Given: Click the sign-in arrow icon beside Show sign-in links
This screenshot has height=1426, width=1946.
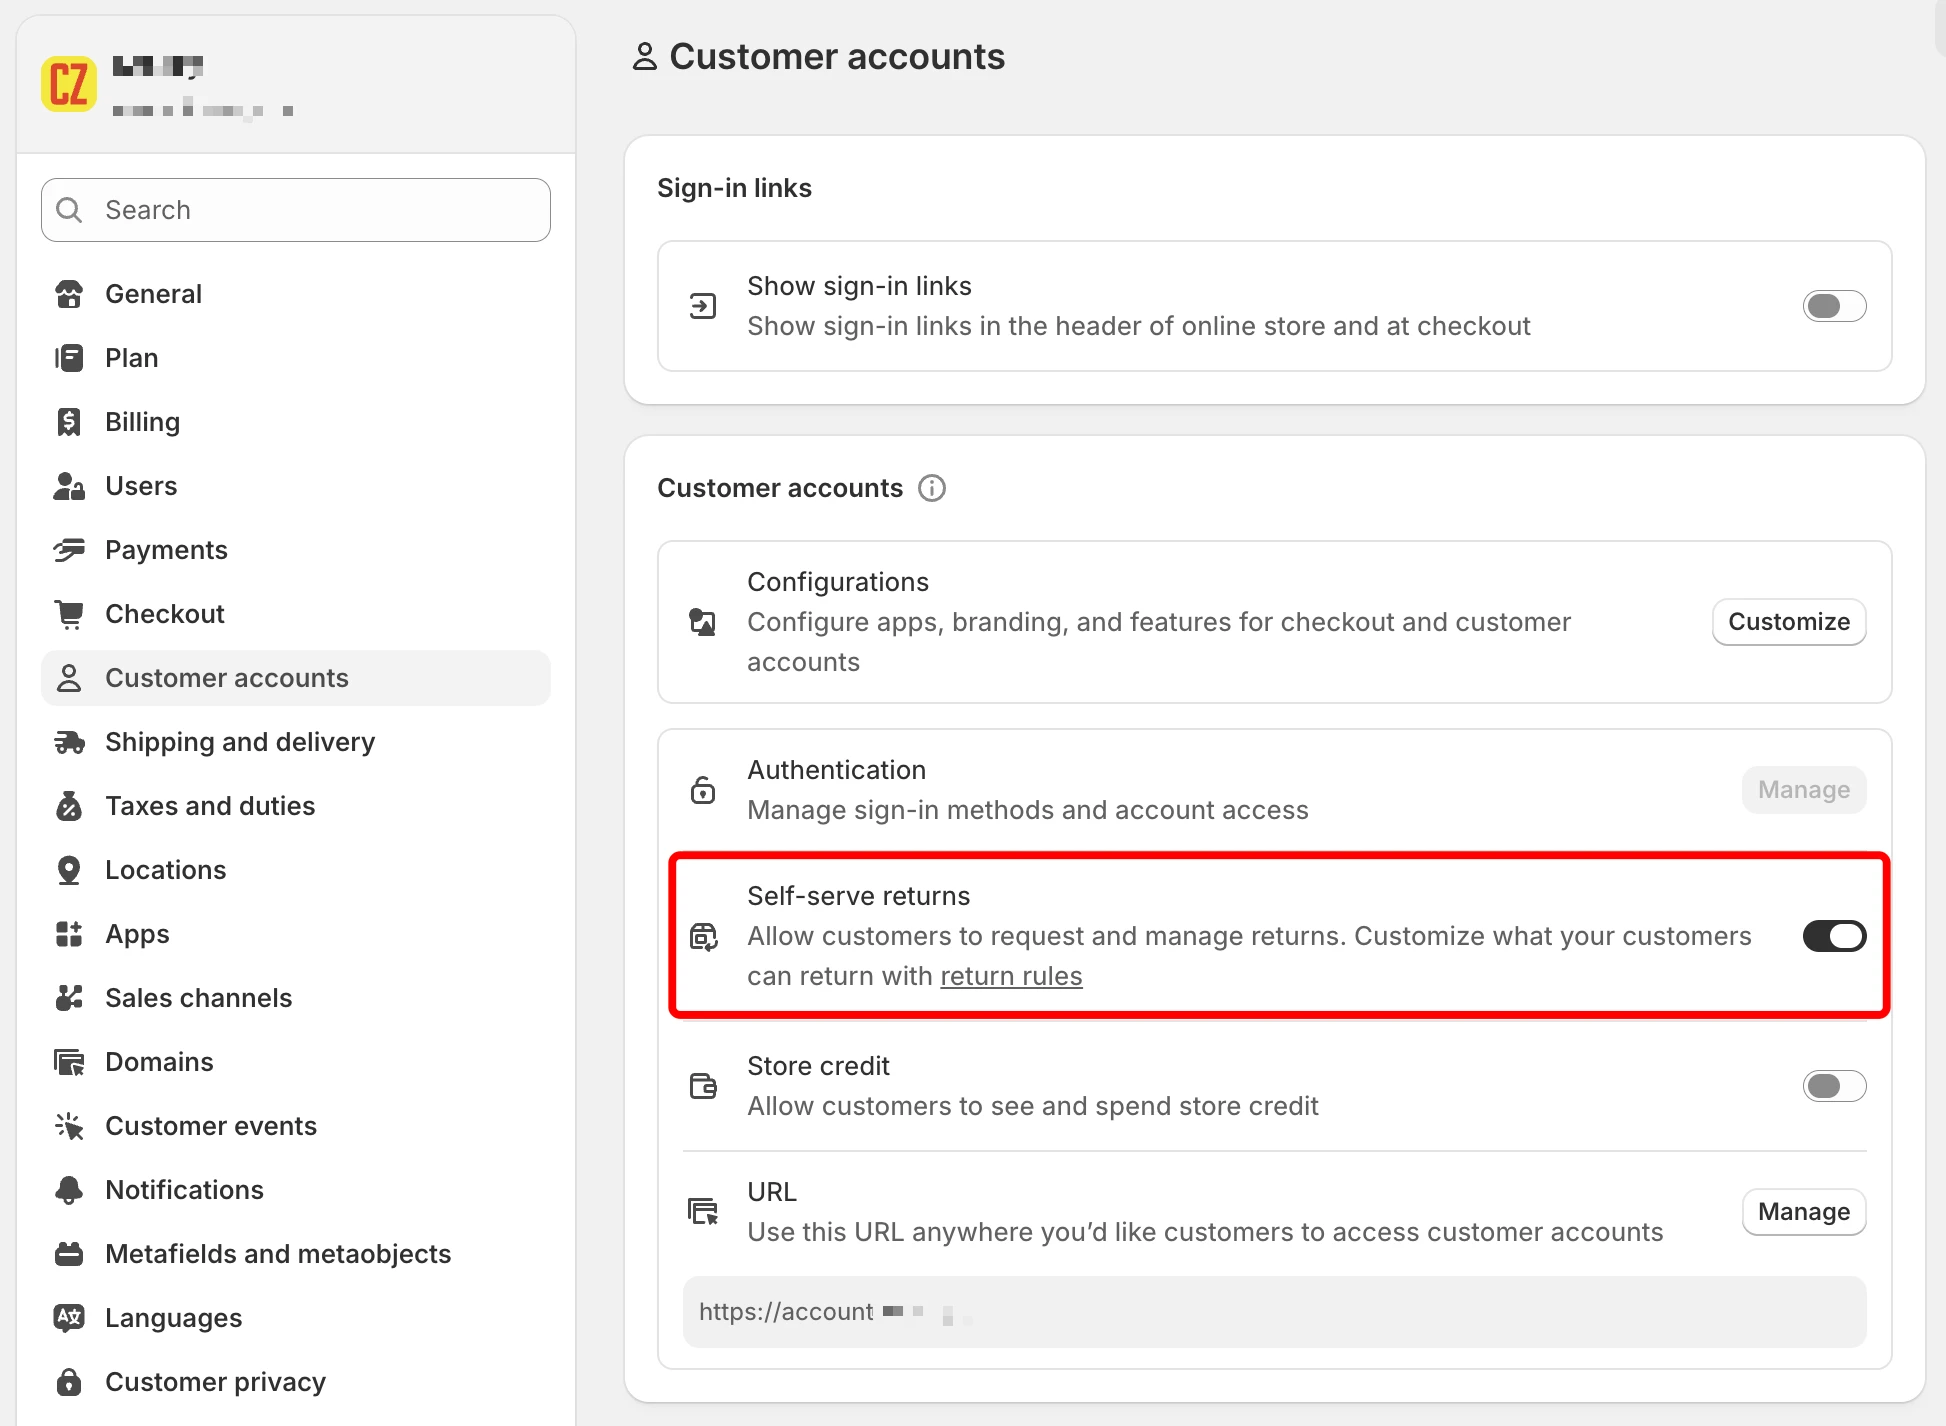Looking at the screenshot, I should 703,306.
